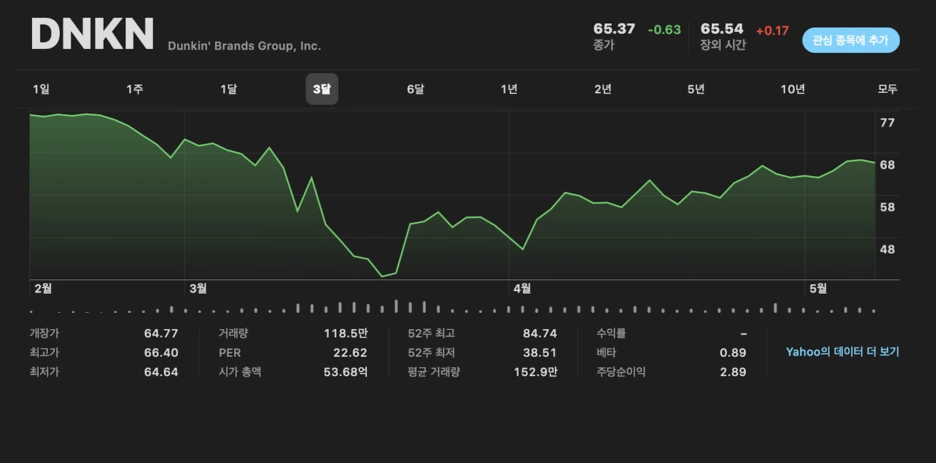The width and height of the screenshot is (936, 463).
Task: Click the Dunkin' Brands Group, Inc. name
Action: pos(244,46)
